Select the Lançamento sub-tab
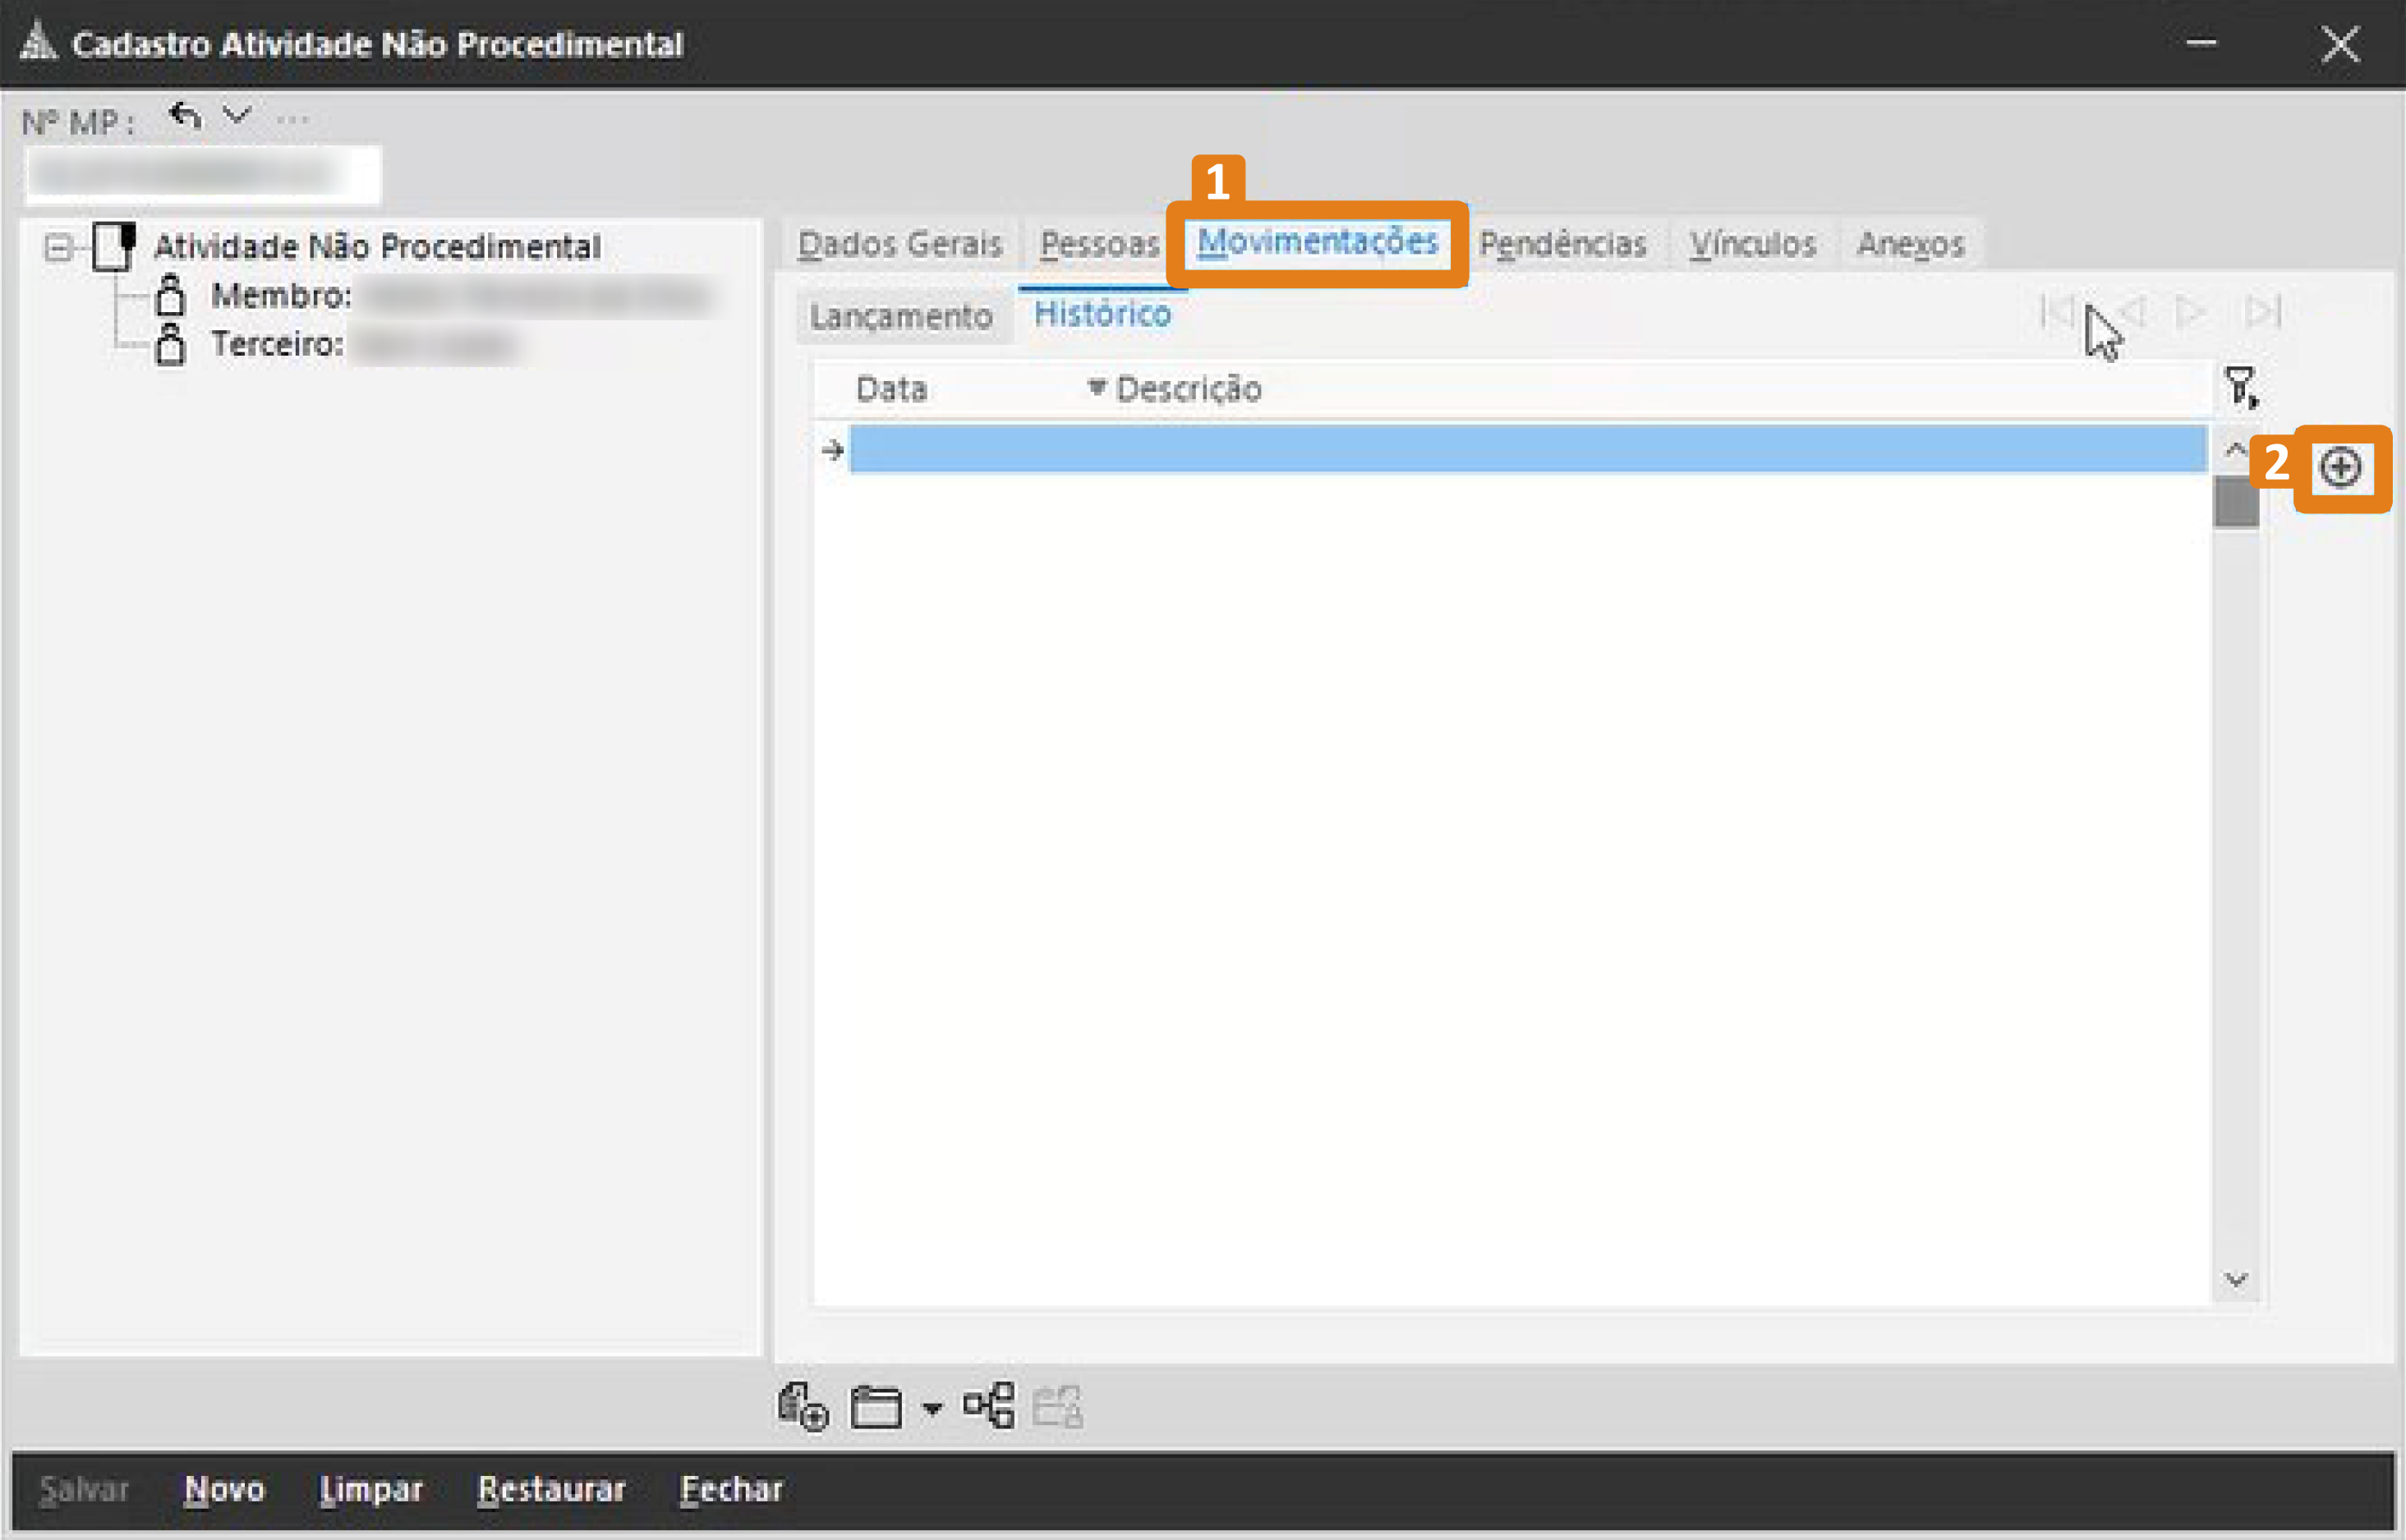 click(x=901, y=316)
